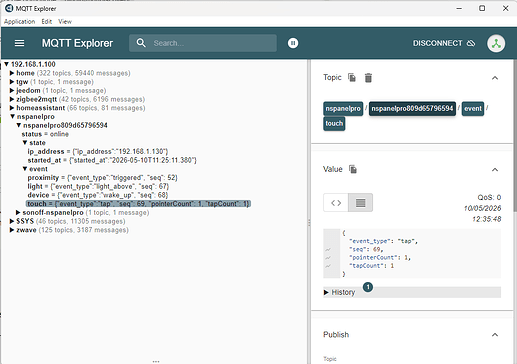This screenshot has height=364, width=517.
Task: Open the hamburger menu in the header
Action: point(19,43)
